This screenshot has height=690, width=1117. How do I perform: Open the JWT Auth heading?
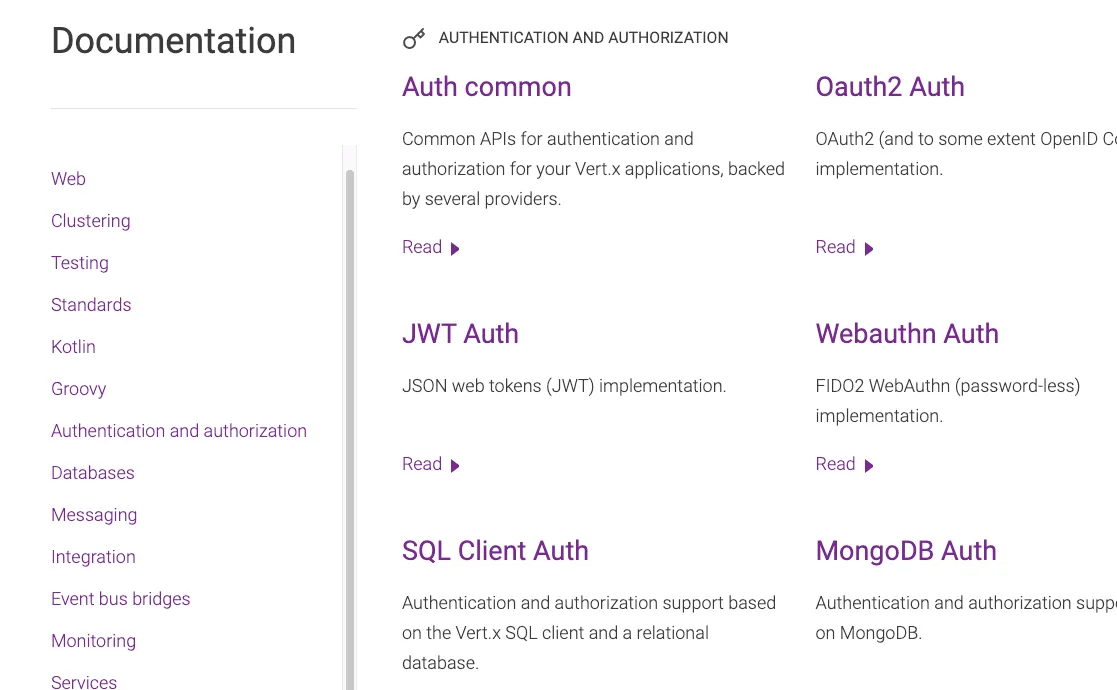[460, 334]
